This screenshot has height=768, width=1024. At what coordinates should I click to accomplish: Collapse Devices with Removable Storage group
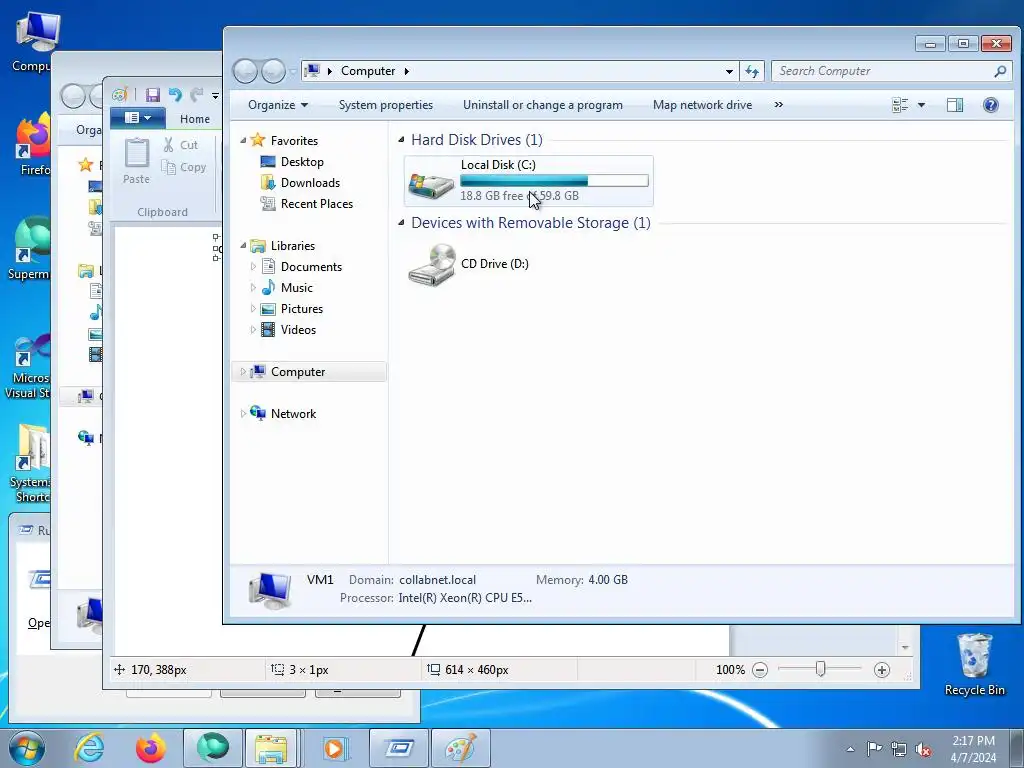pos(401,223)
